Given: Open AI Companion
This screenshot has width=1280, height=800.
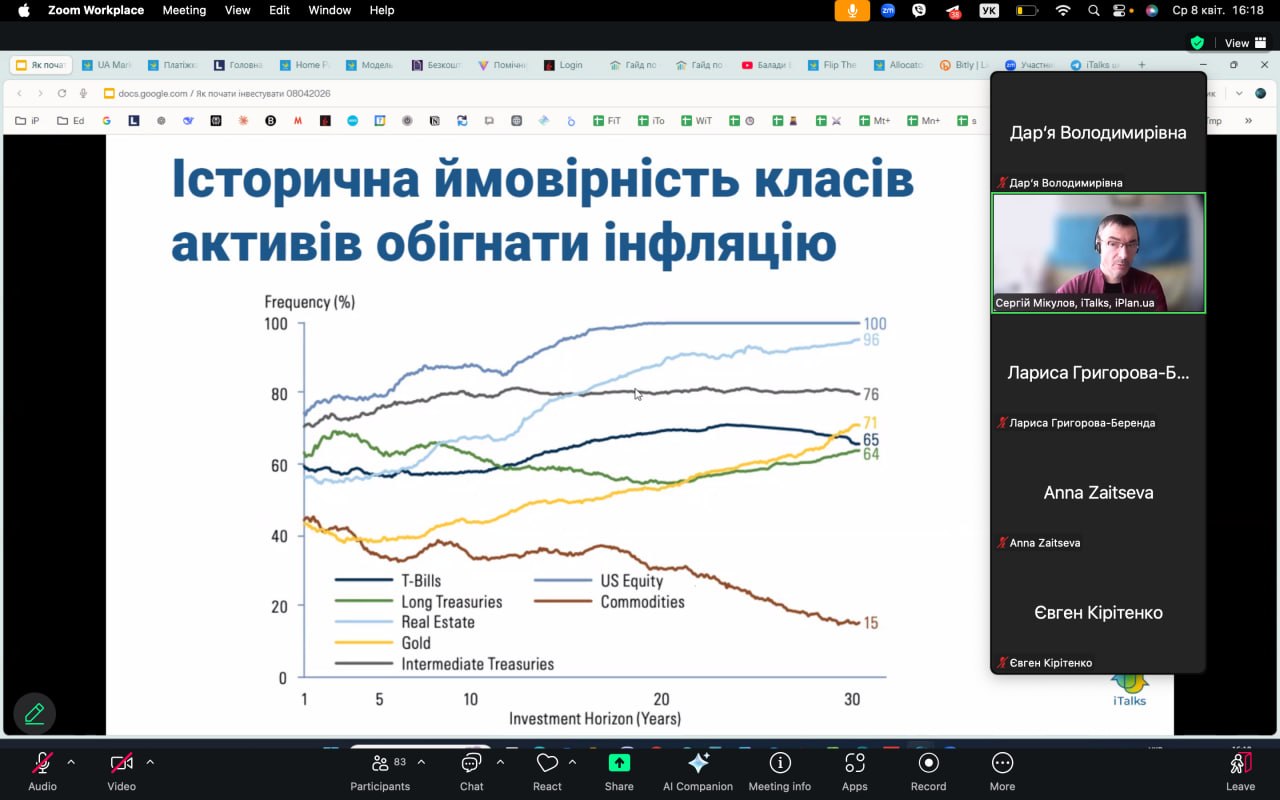Looking at the screenshot, I should (x=698, y=771).
